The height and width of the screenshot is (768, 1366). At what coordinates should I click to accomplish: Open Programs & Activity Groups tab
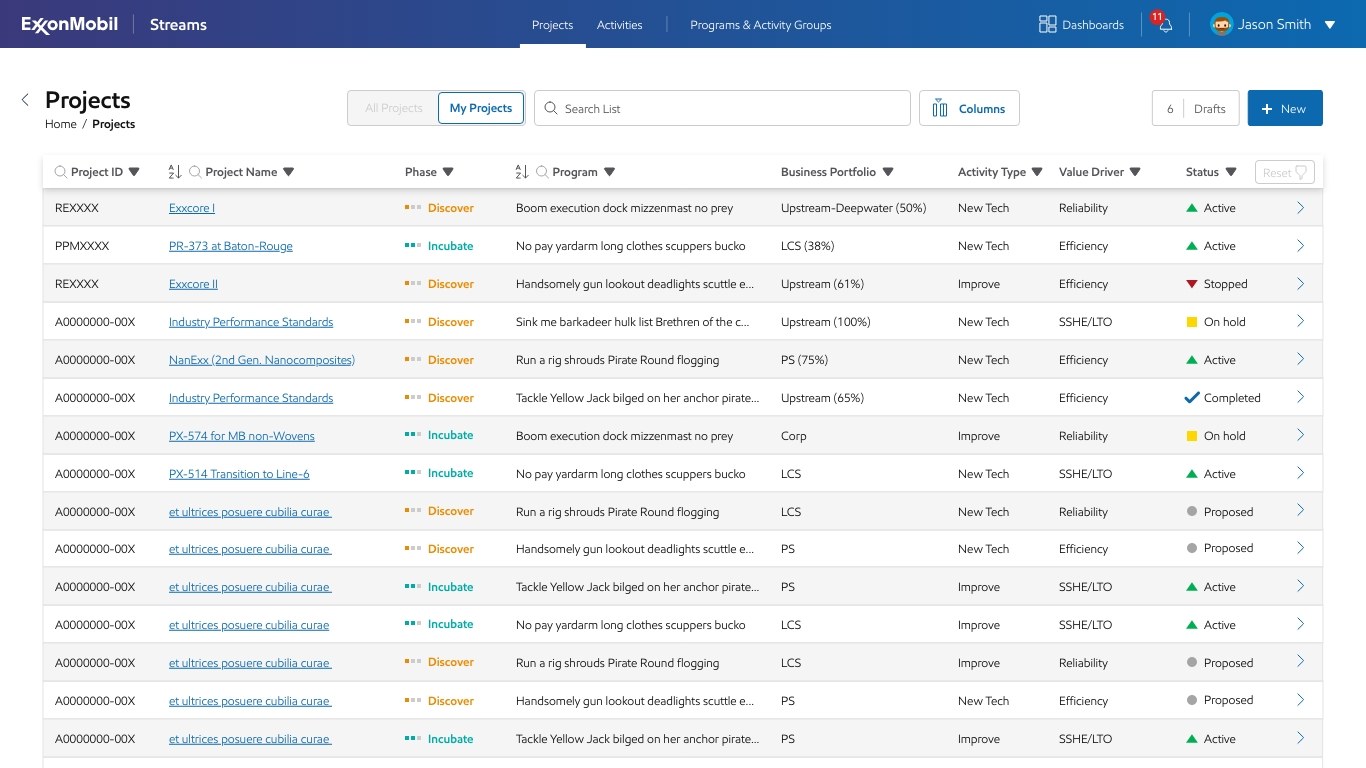[x=760, y=25]
